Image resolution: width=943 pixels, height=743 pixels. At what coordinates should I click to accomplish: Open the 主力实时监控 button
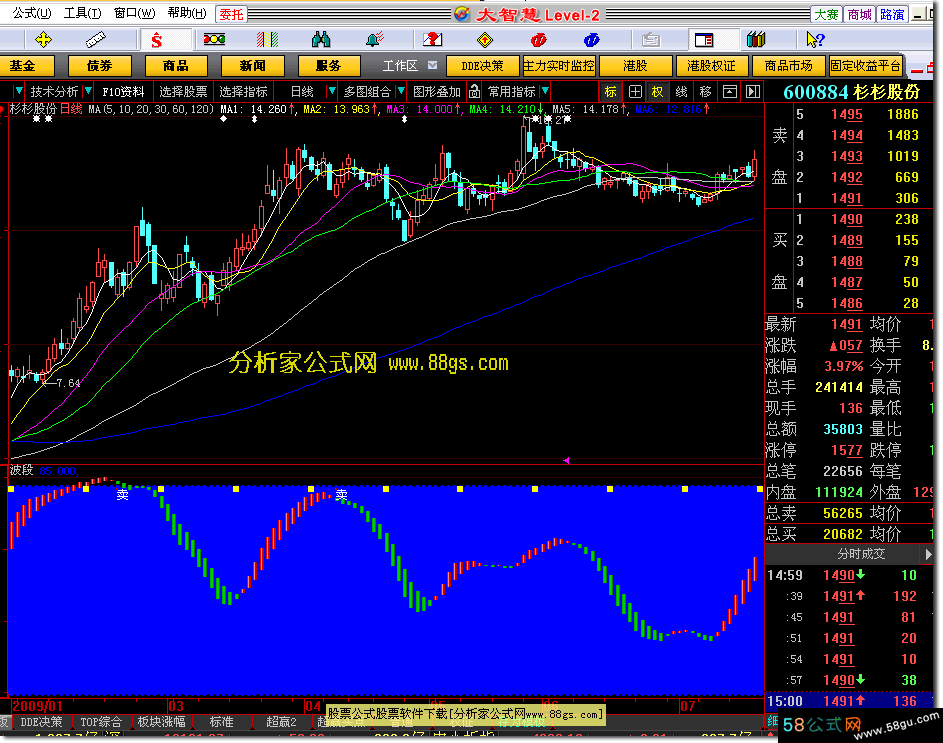(559, 66)
